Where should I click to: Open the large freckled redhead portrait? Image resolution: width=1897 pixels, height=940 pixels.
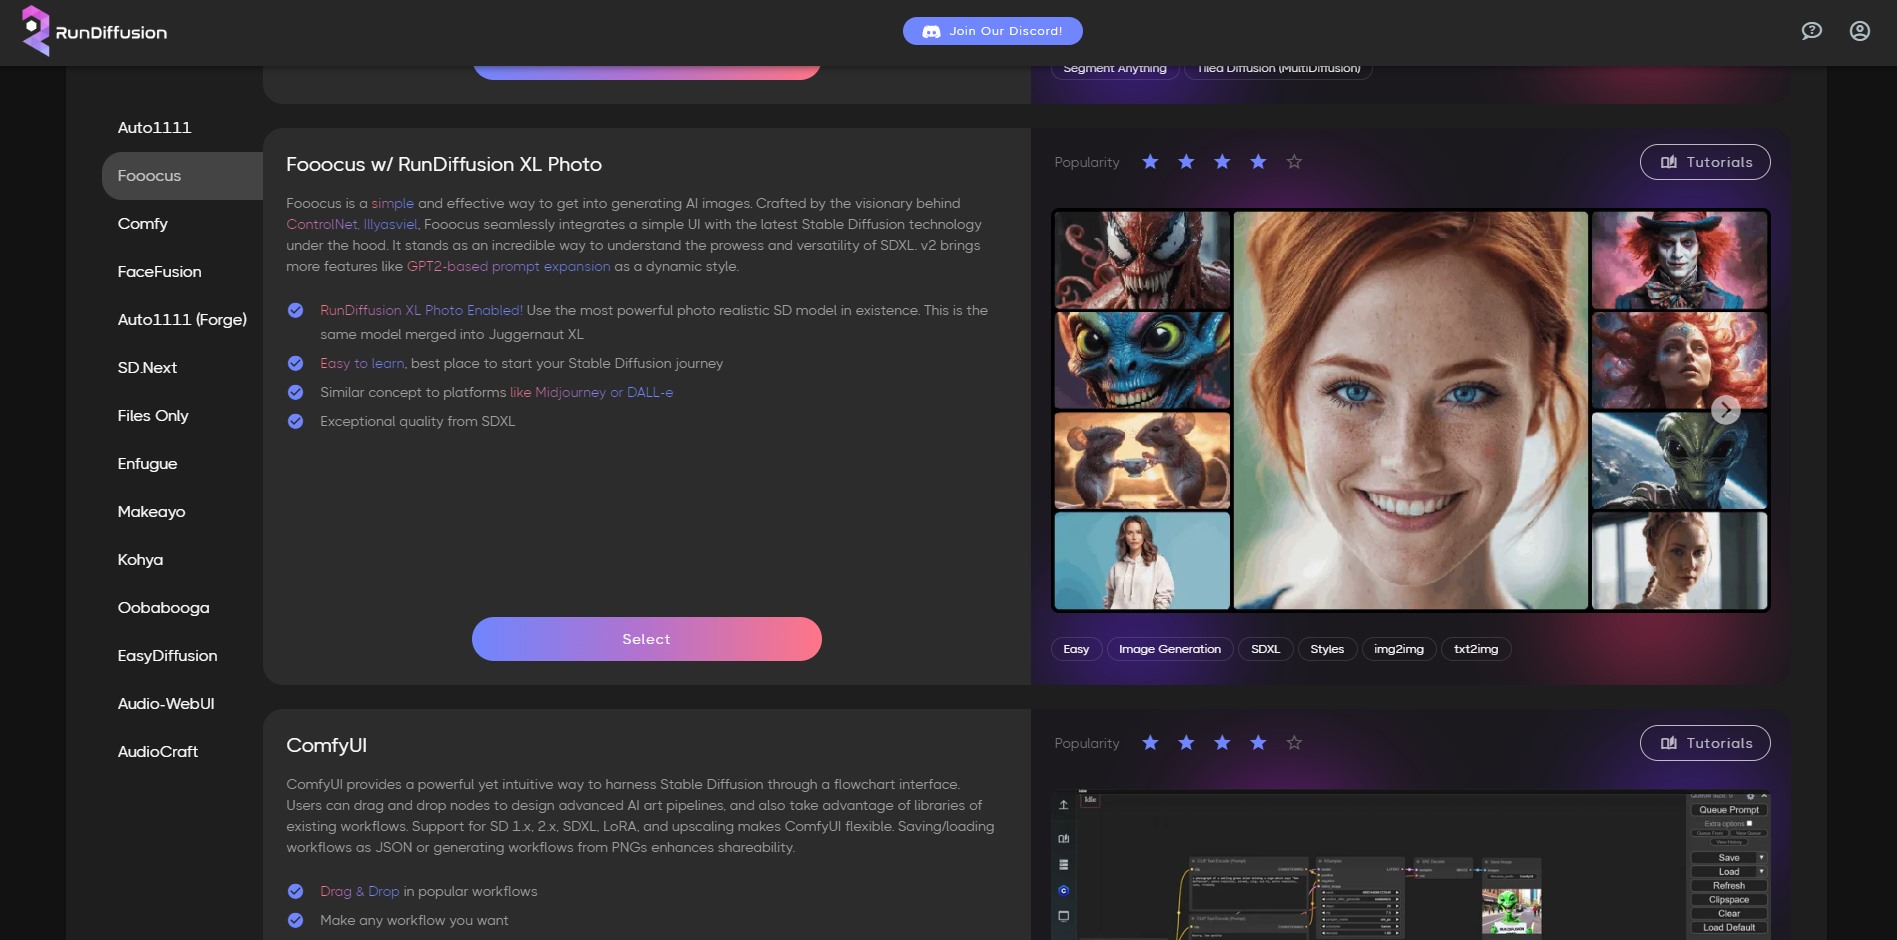[1410, 410]
